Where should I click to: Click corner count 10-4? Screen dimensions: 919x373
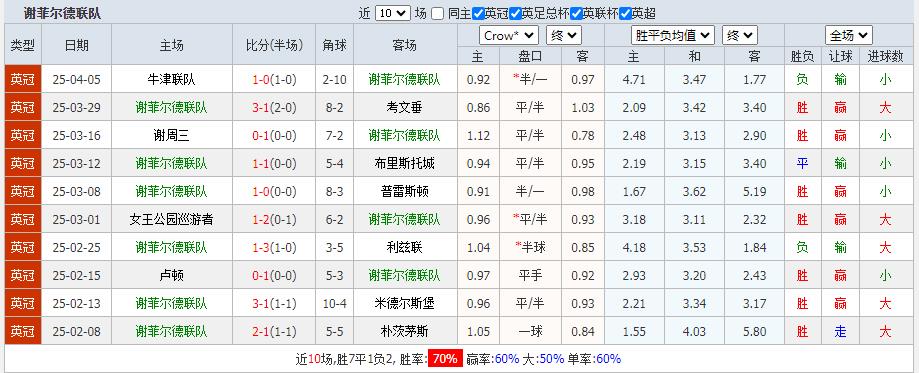335,304
